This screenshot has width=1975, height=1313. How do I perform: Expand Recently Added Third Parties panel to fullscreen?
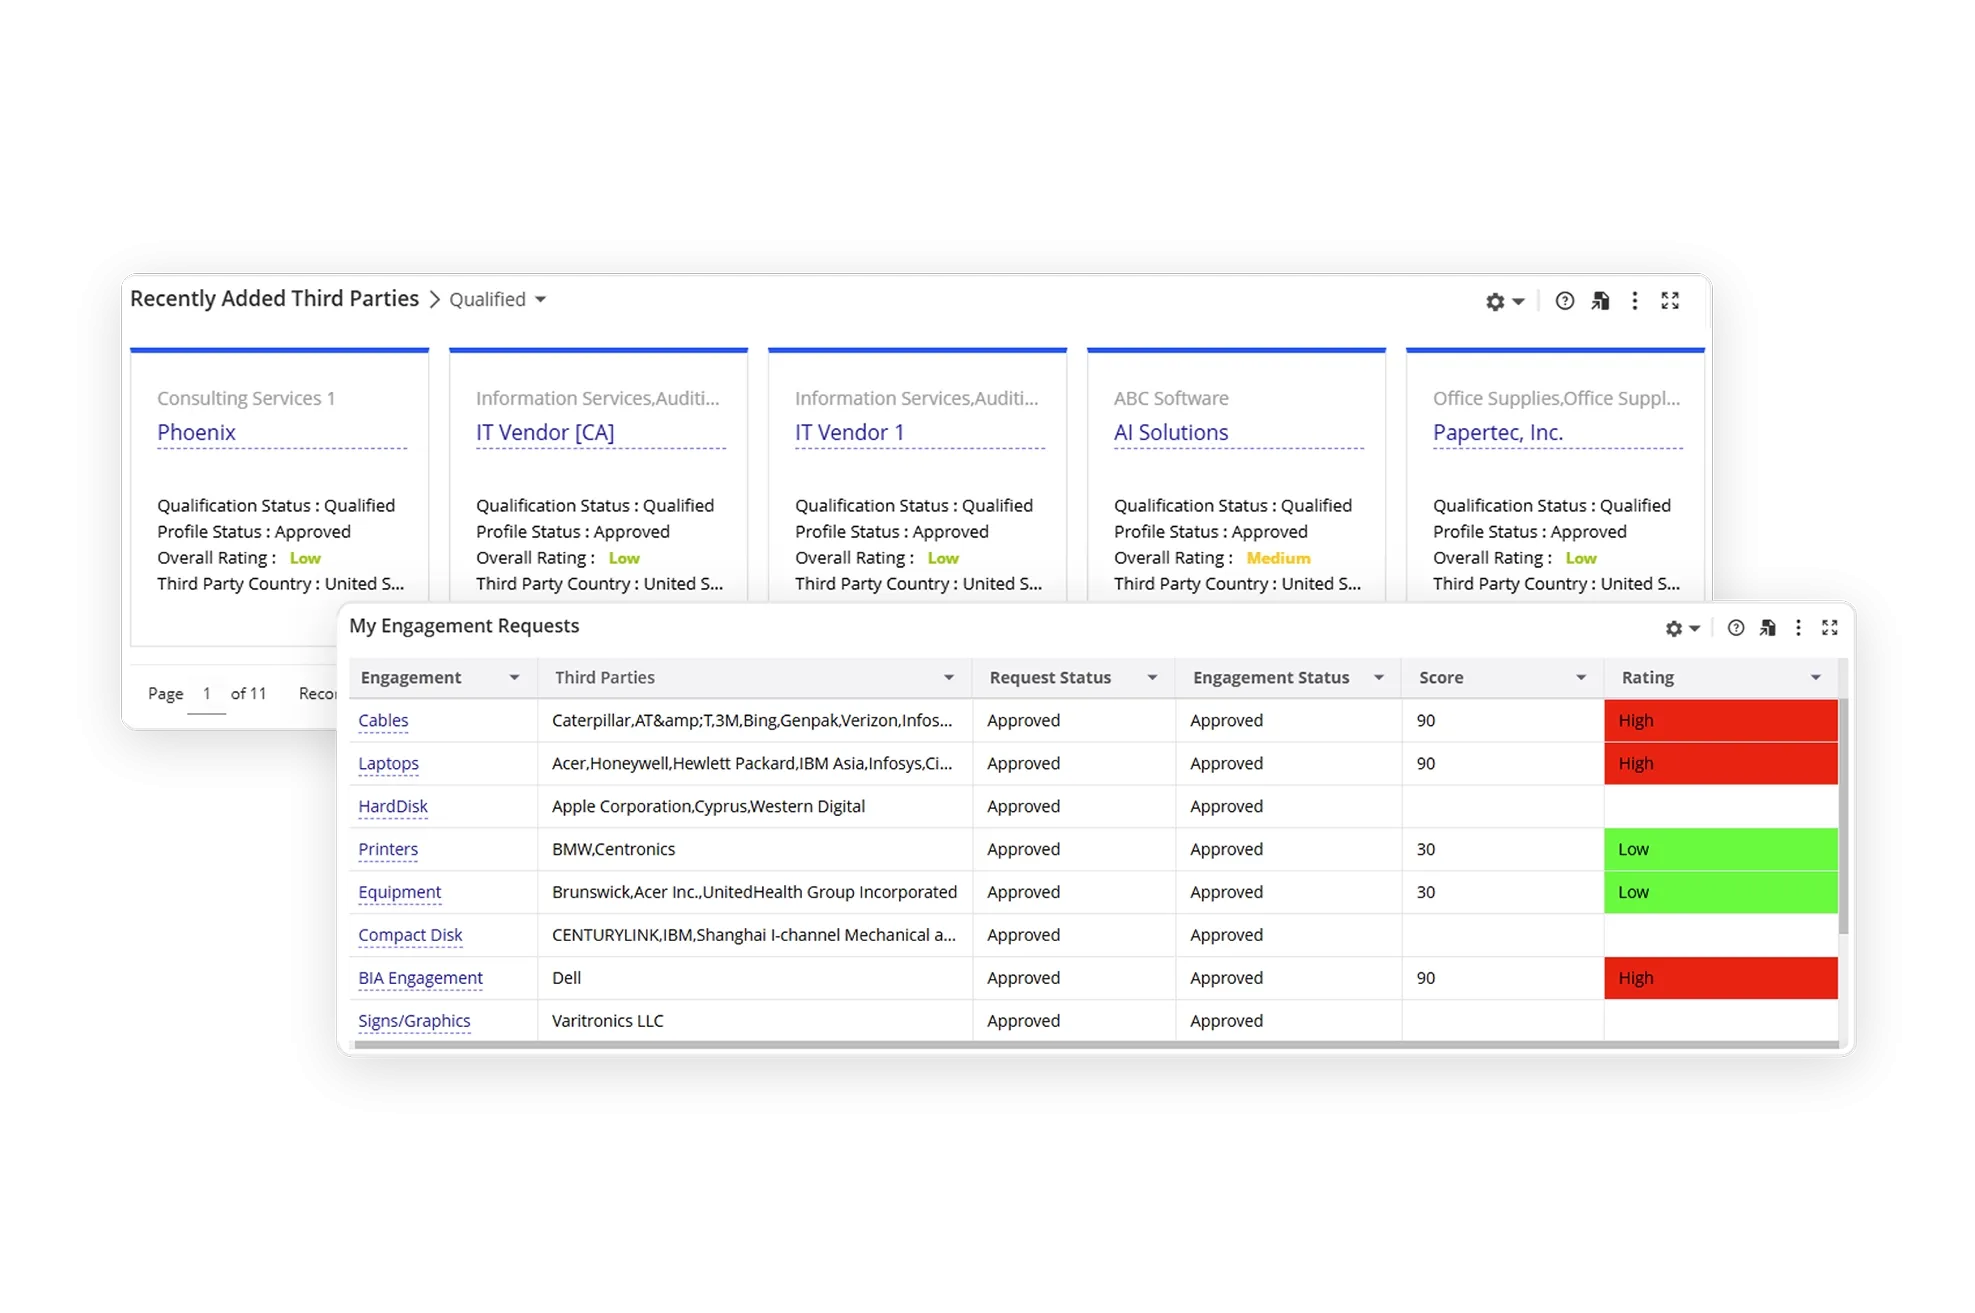[1670, 300]
